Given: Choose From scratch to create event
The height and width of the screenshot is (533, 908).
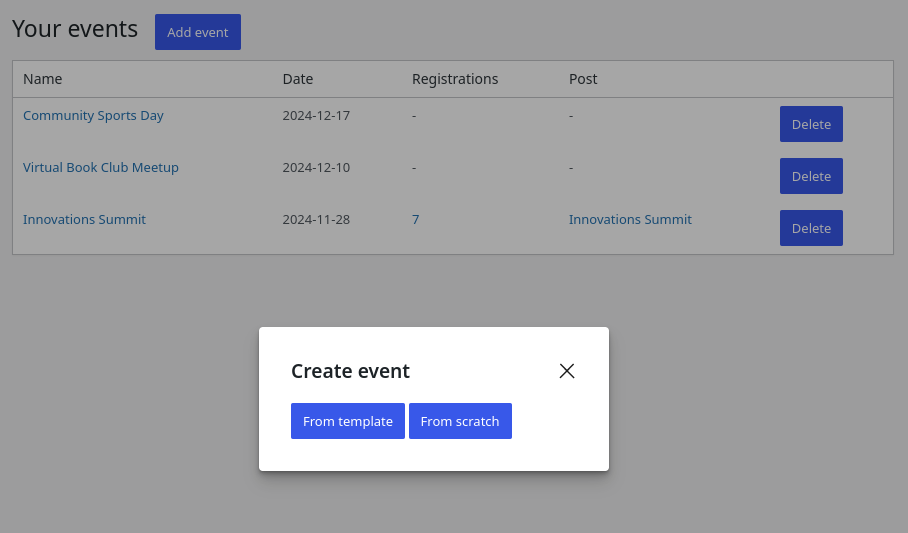Looking at the screenshot, I should point(460,421).
